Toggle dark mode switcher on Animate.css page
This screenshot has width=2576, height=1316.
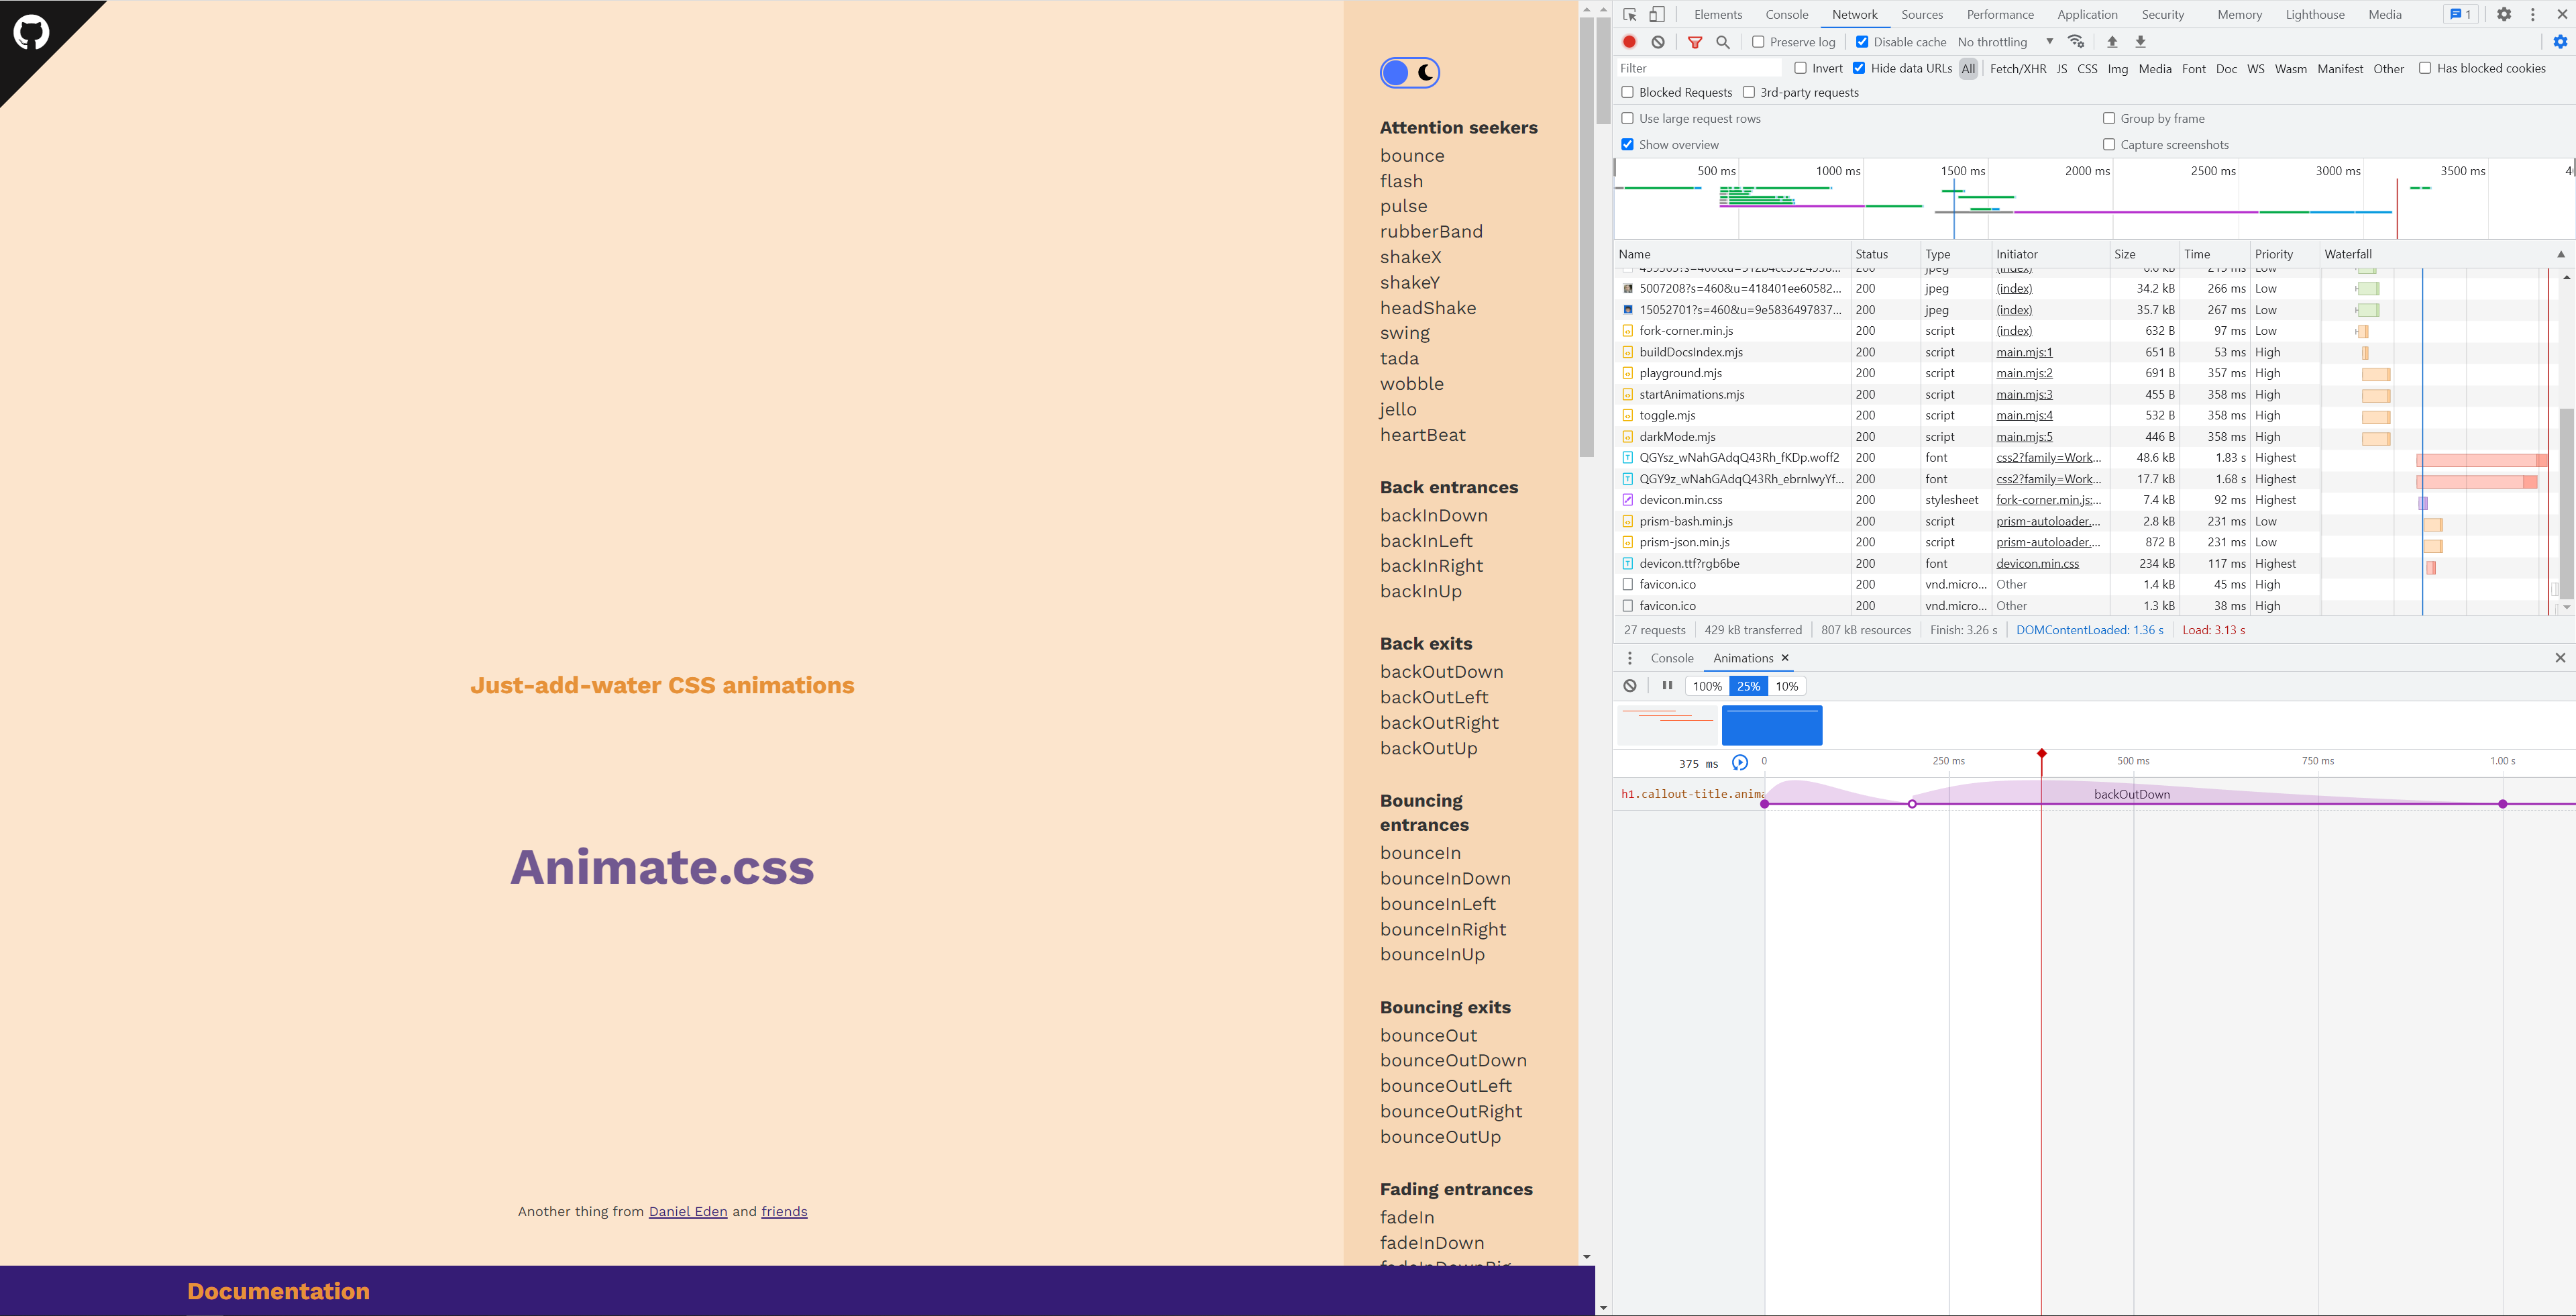(x=1409, y=72)
